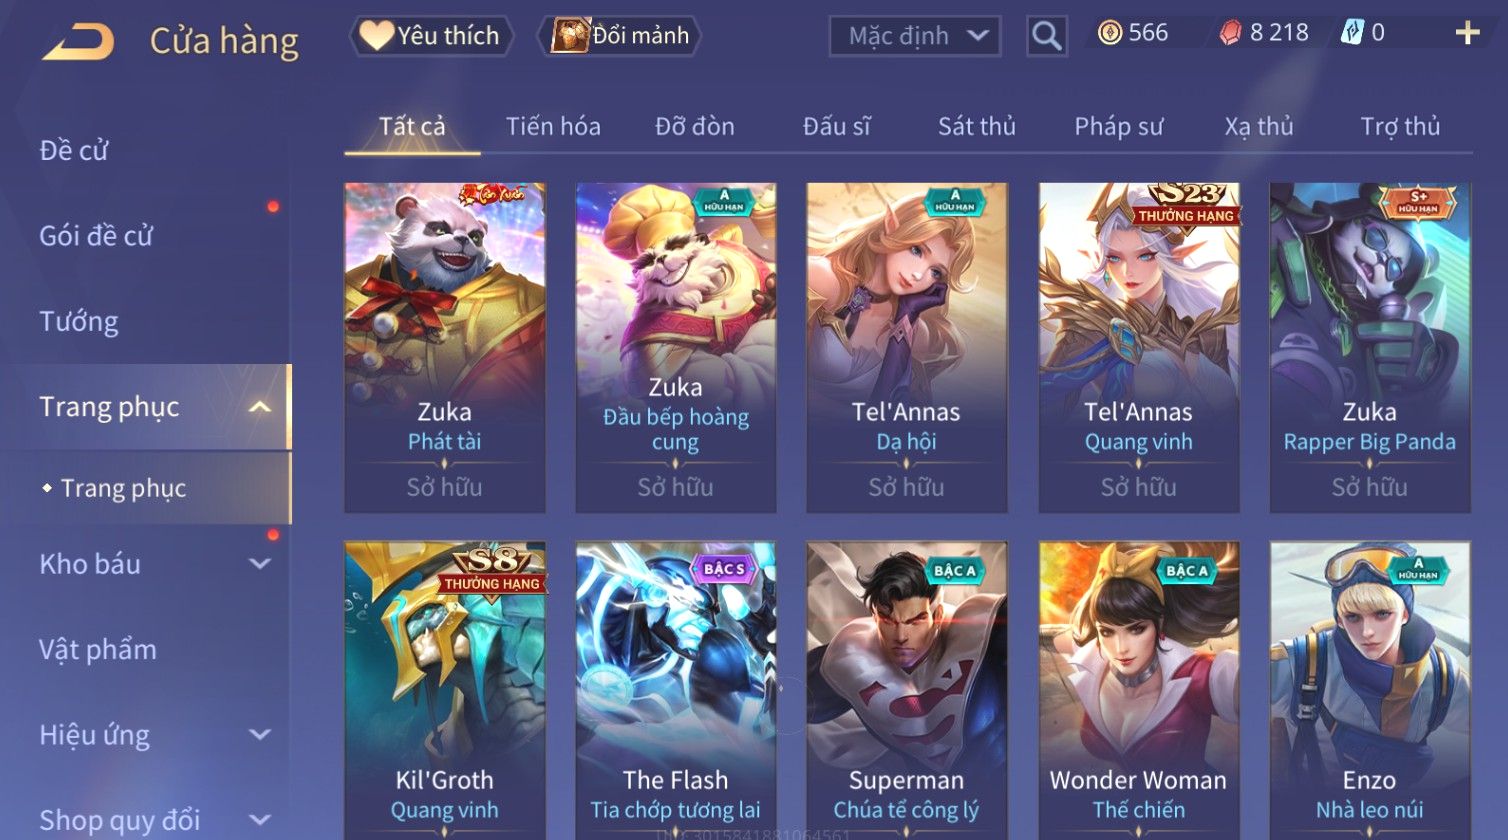The width and height of the screenshot is (1508, 840).
Task: Select Tel'Annas Quang vinh skin card
Action: point(1139,348)
